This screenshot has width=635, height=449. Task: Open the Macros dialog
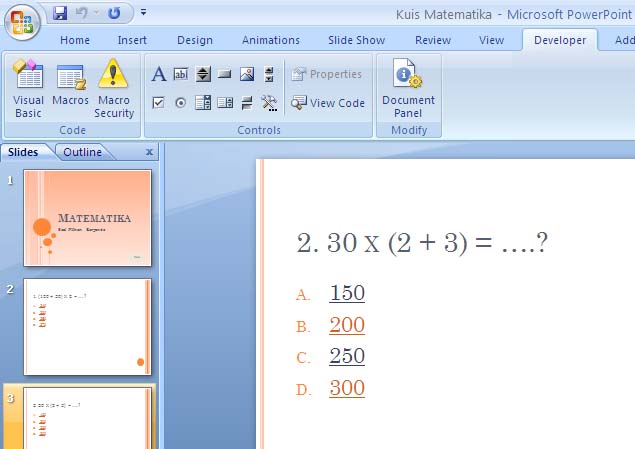pyautogui.click(x=71, y=88)
